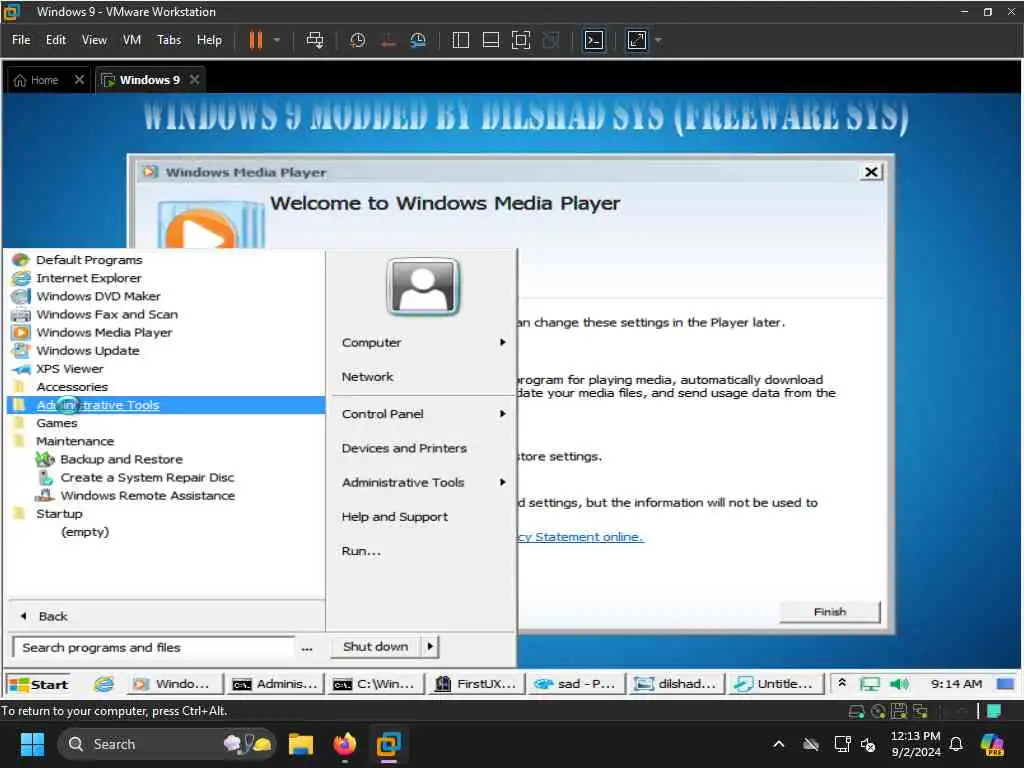Open the VM menu

coord(132,40)
